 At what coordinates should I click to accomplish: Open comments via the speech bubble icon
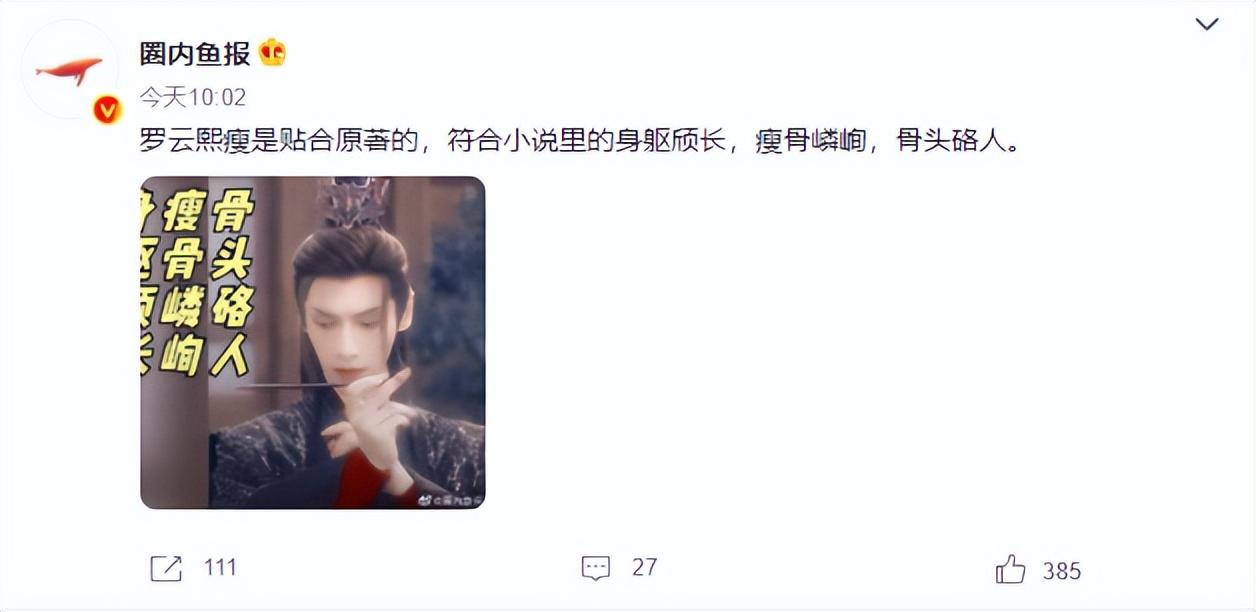point(595,568)
